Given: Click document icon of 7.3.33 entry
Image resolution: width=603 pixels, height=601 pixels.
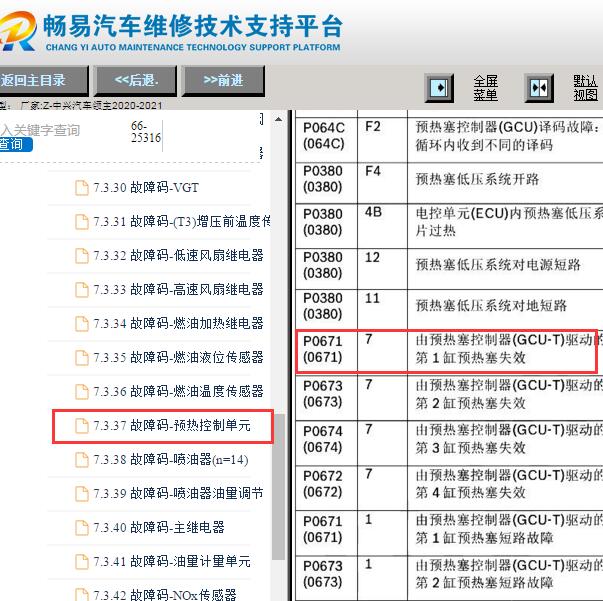Looking at the screenshot, I should [82, 290].
